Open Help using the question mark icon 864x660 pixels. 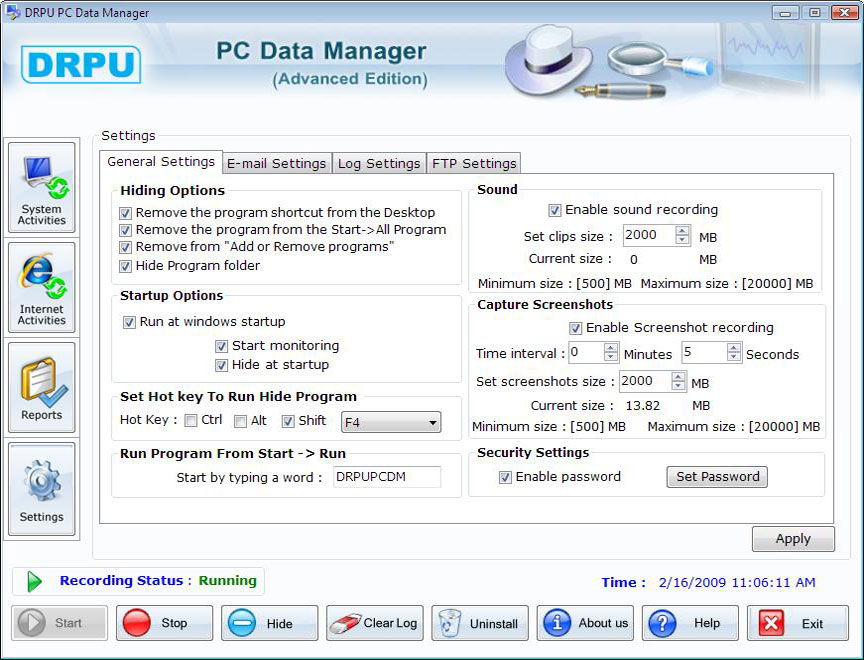click(x=664, y=622)
